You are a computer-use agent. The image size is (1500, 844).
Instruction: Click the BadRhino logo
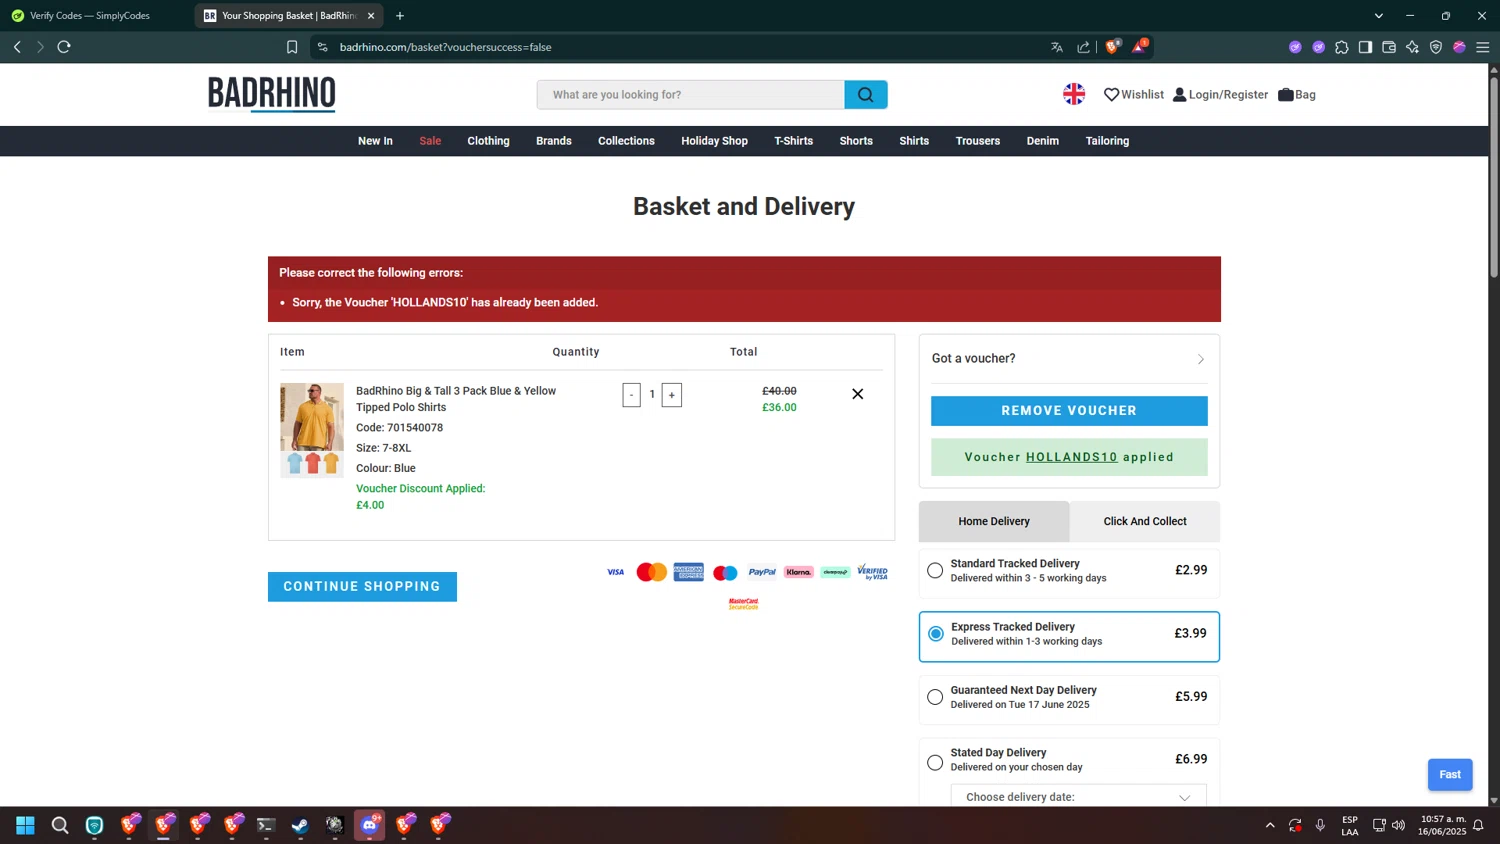point(272,94)
